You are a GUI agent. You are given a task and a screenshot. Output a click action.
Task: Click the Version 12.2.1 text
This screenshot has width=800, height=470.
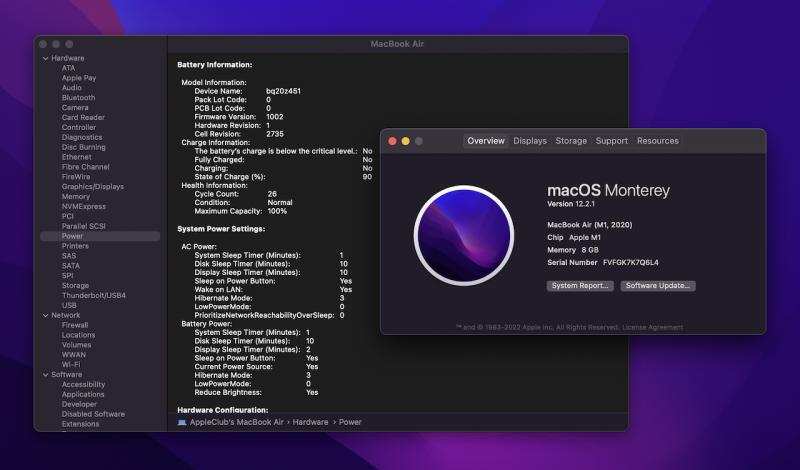(570, 204)
